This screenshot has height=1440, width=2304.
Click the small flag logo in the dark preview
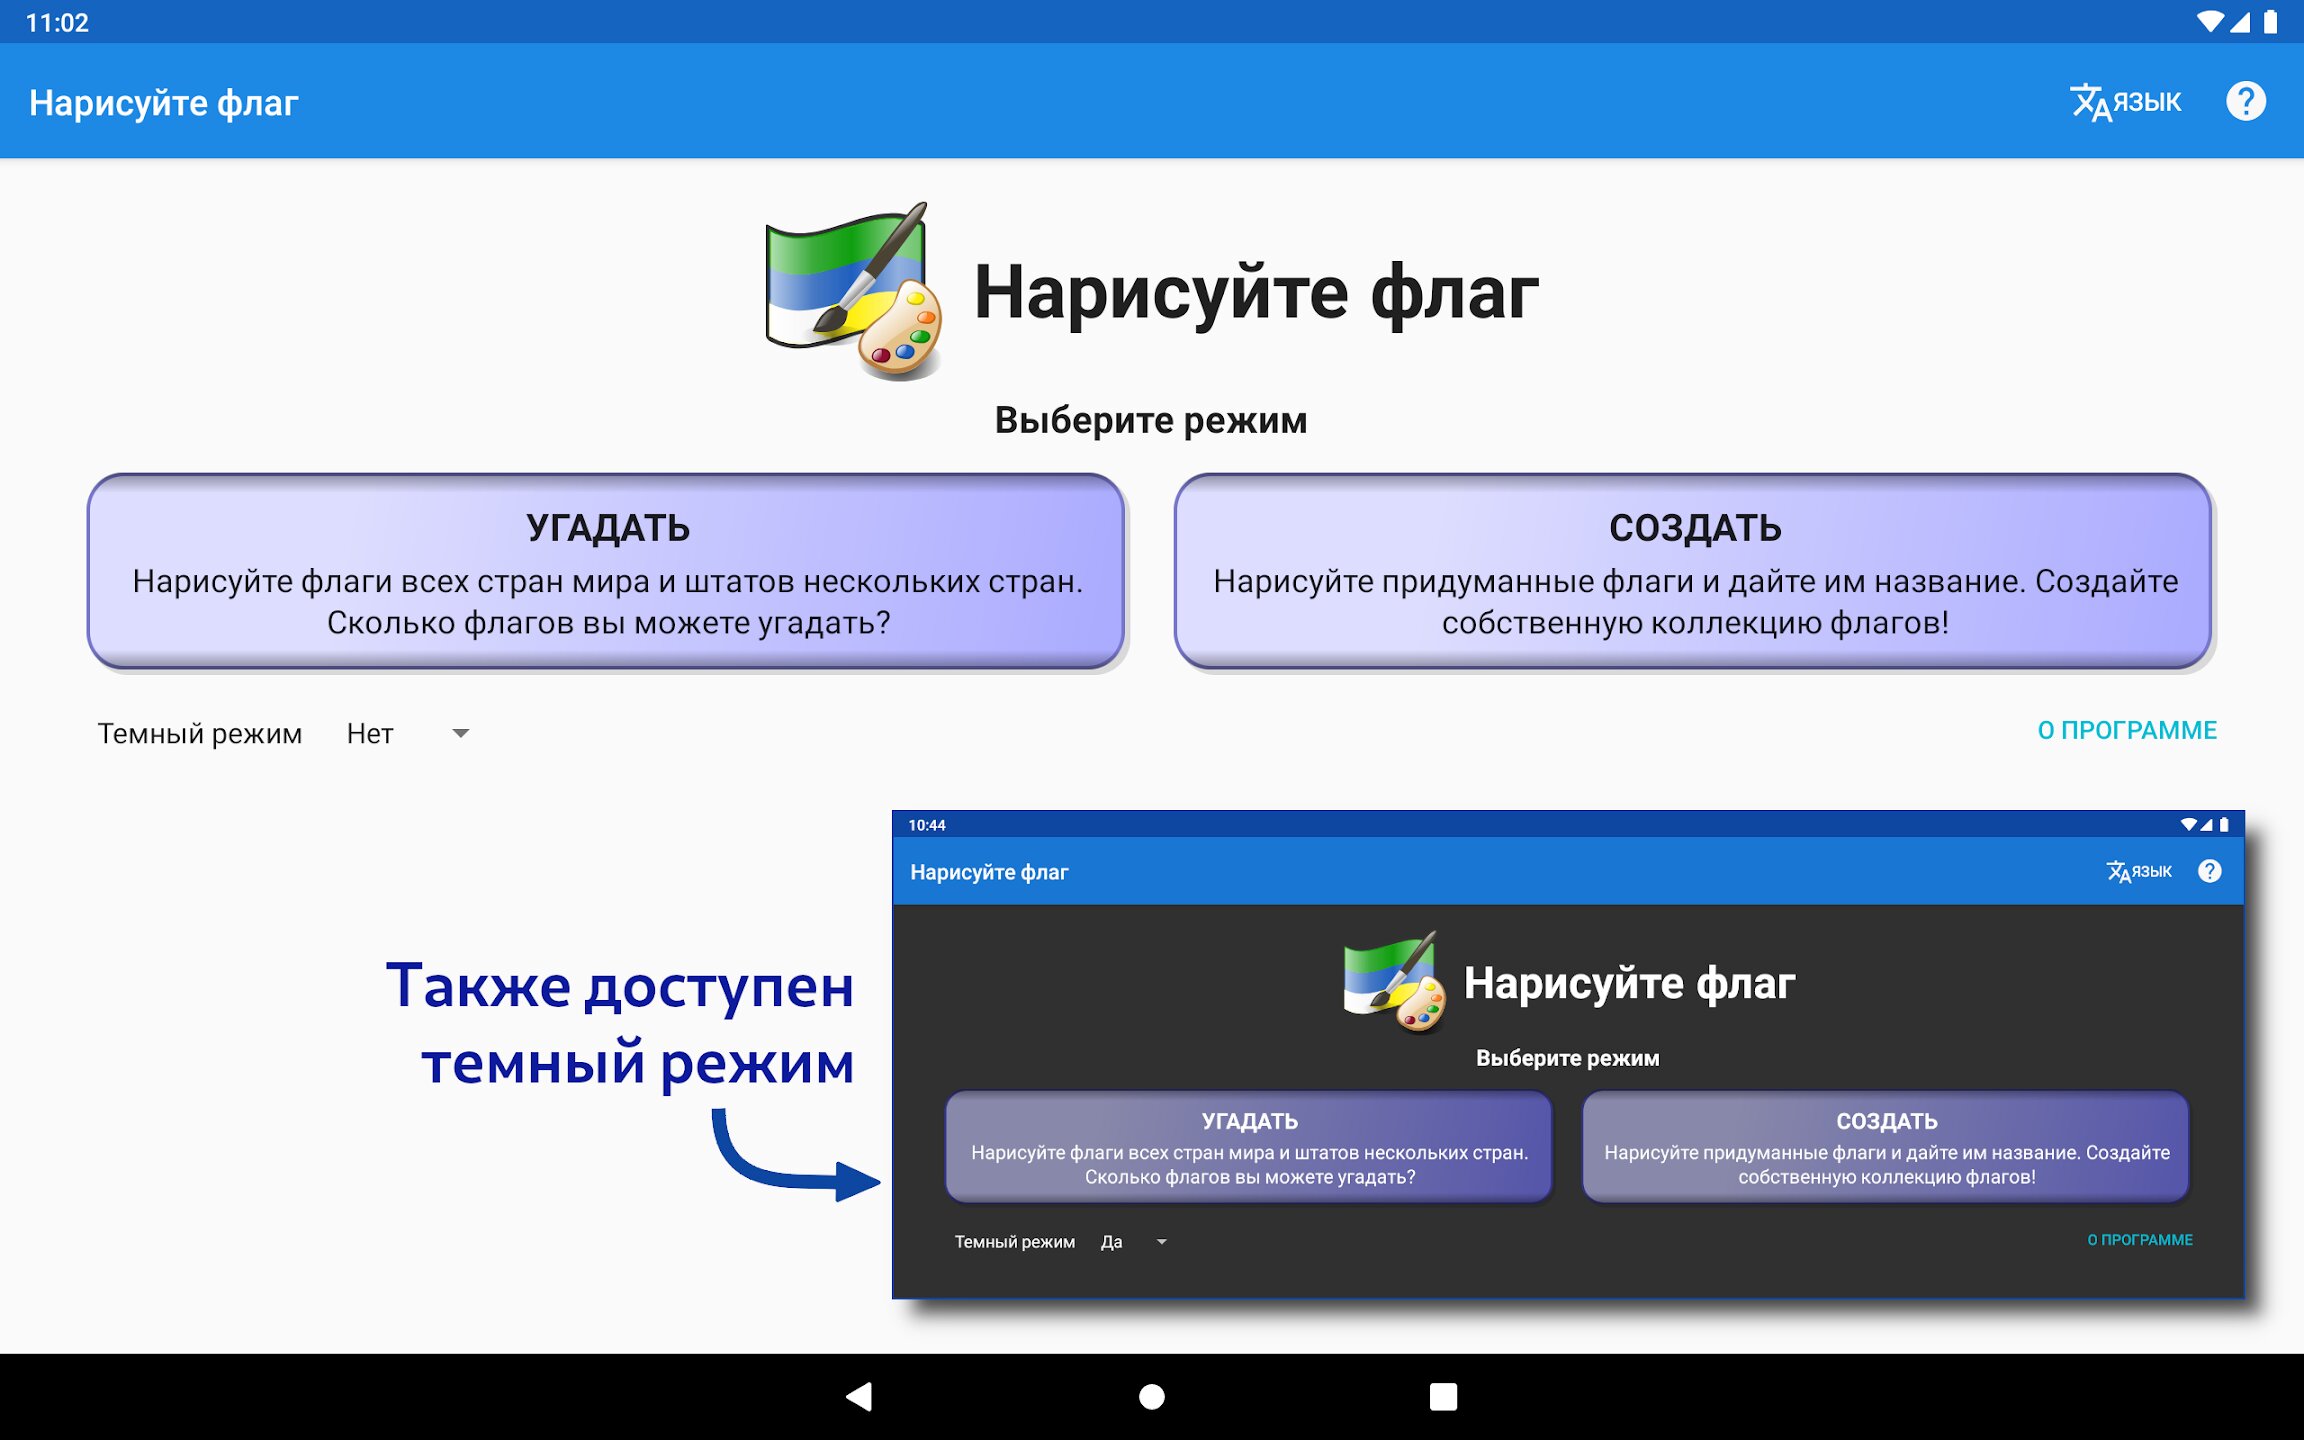pyautogui.click(x=1394, y=982)
